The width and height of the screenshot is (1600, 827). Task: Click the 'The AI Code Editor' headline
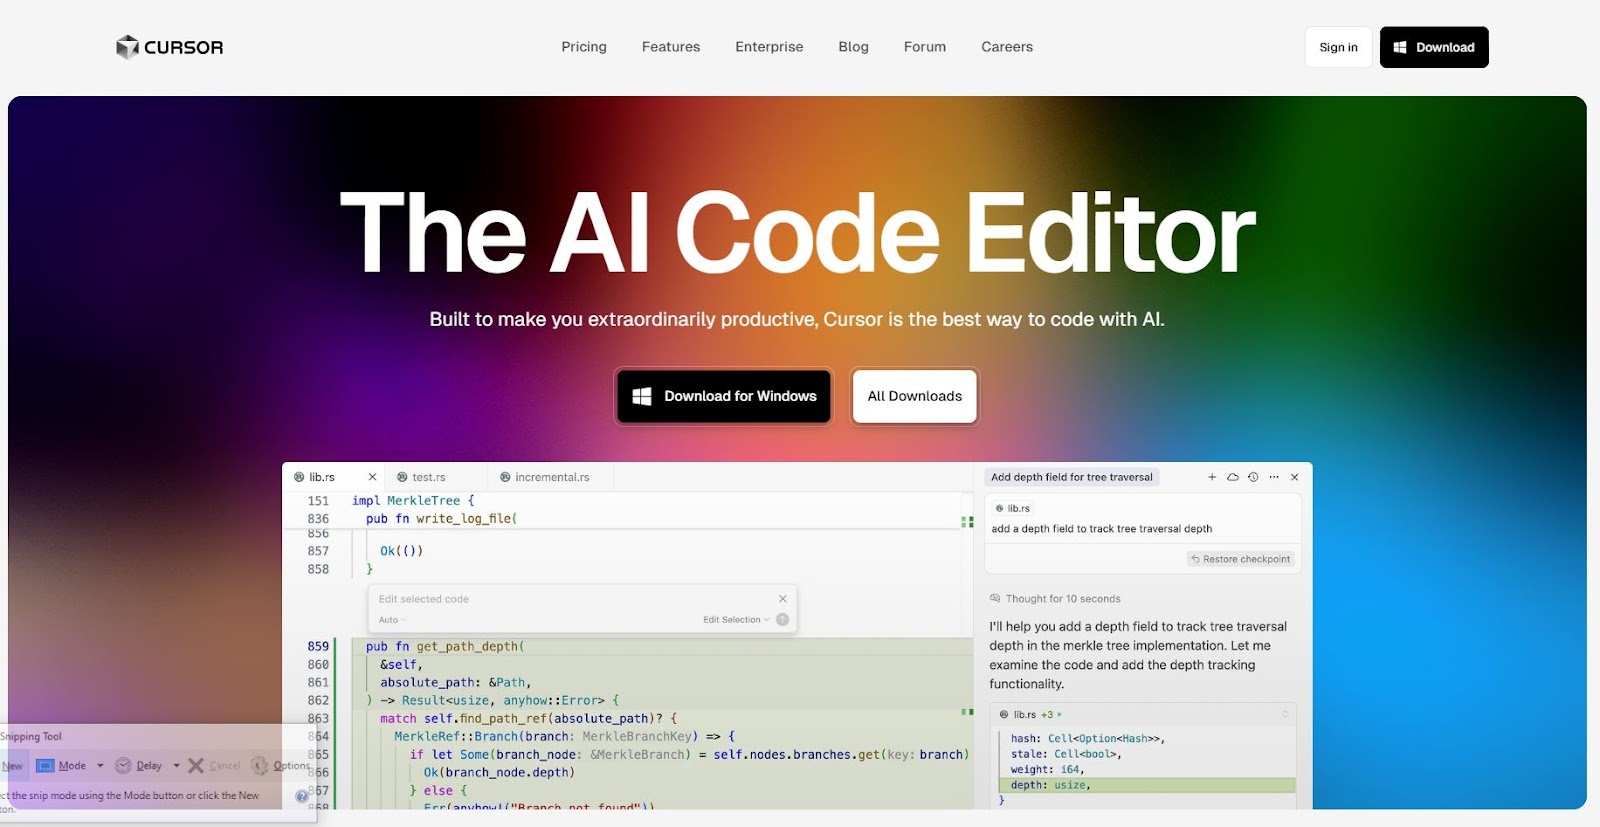pyautogui.click(x=797, y=233)
